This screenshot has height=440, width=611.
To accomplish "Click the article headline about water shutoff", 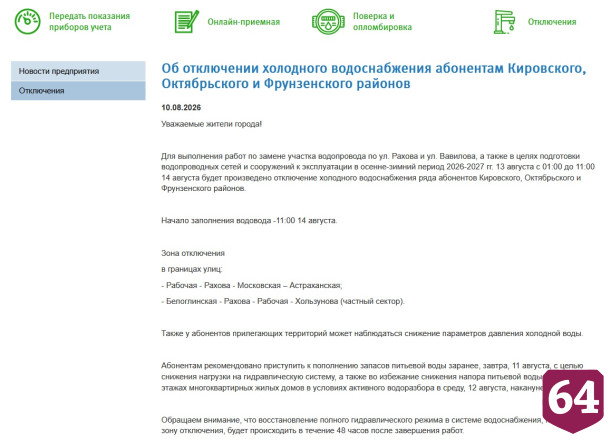I will (374, 76).
